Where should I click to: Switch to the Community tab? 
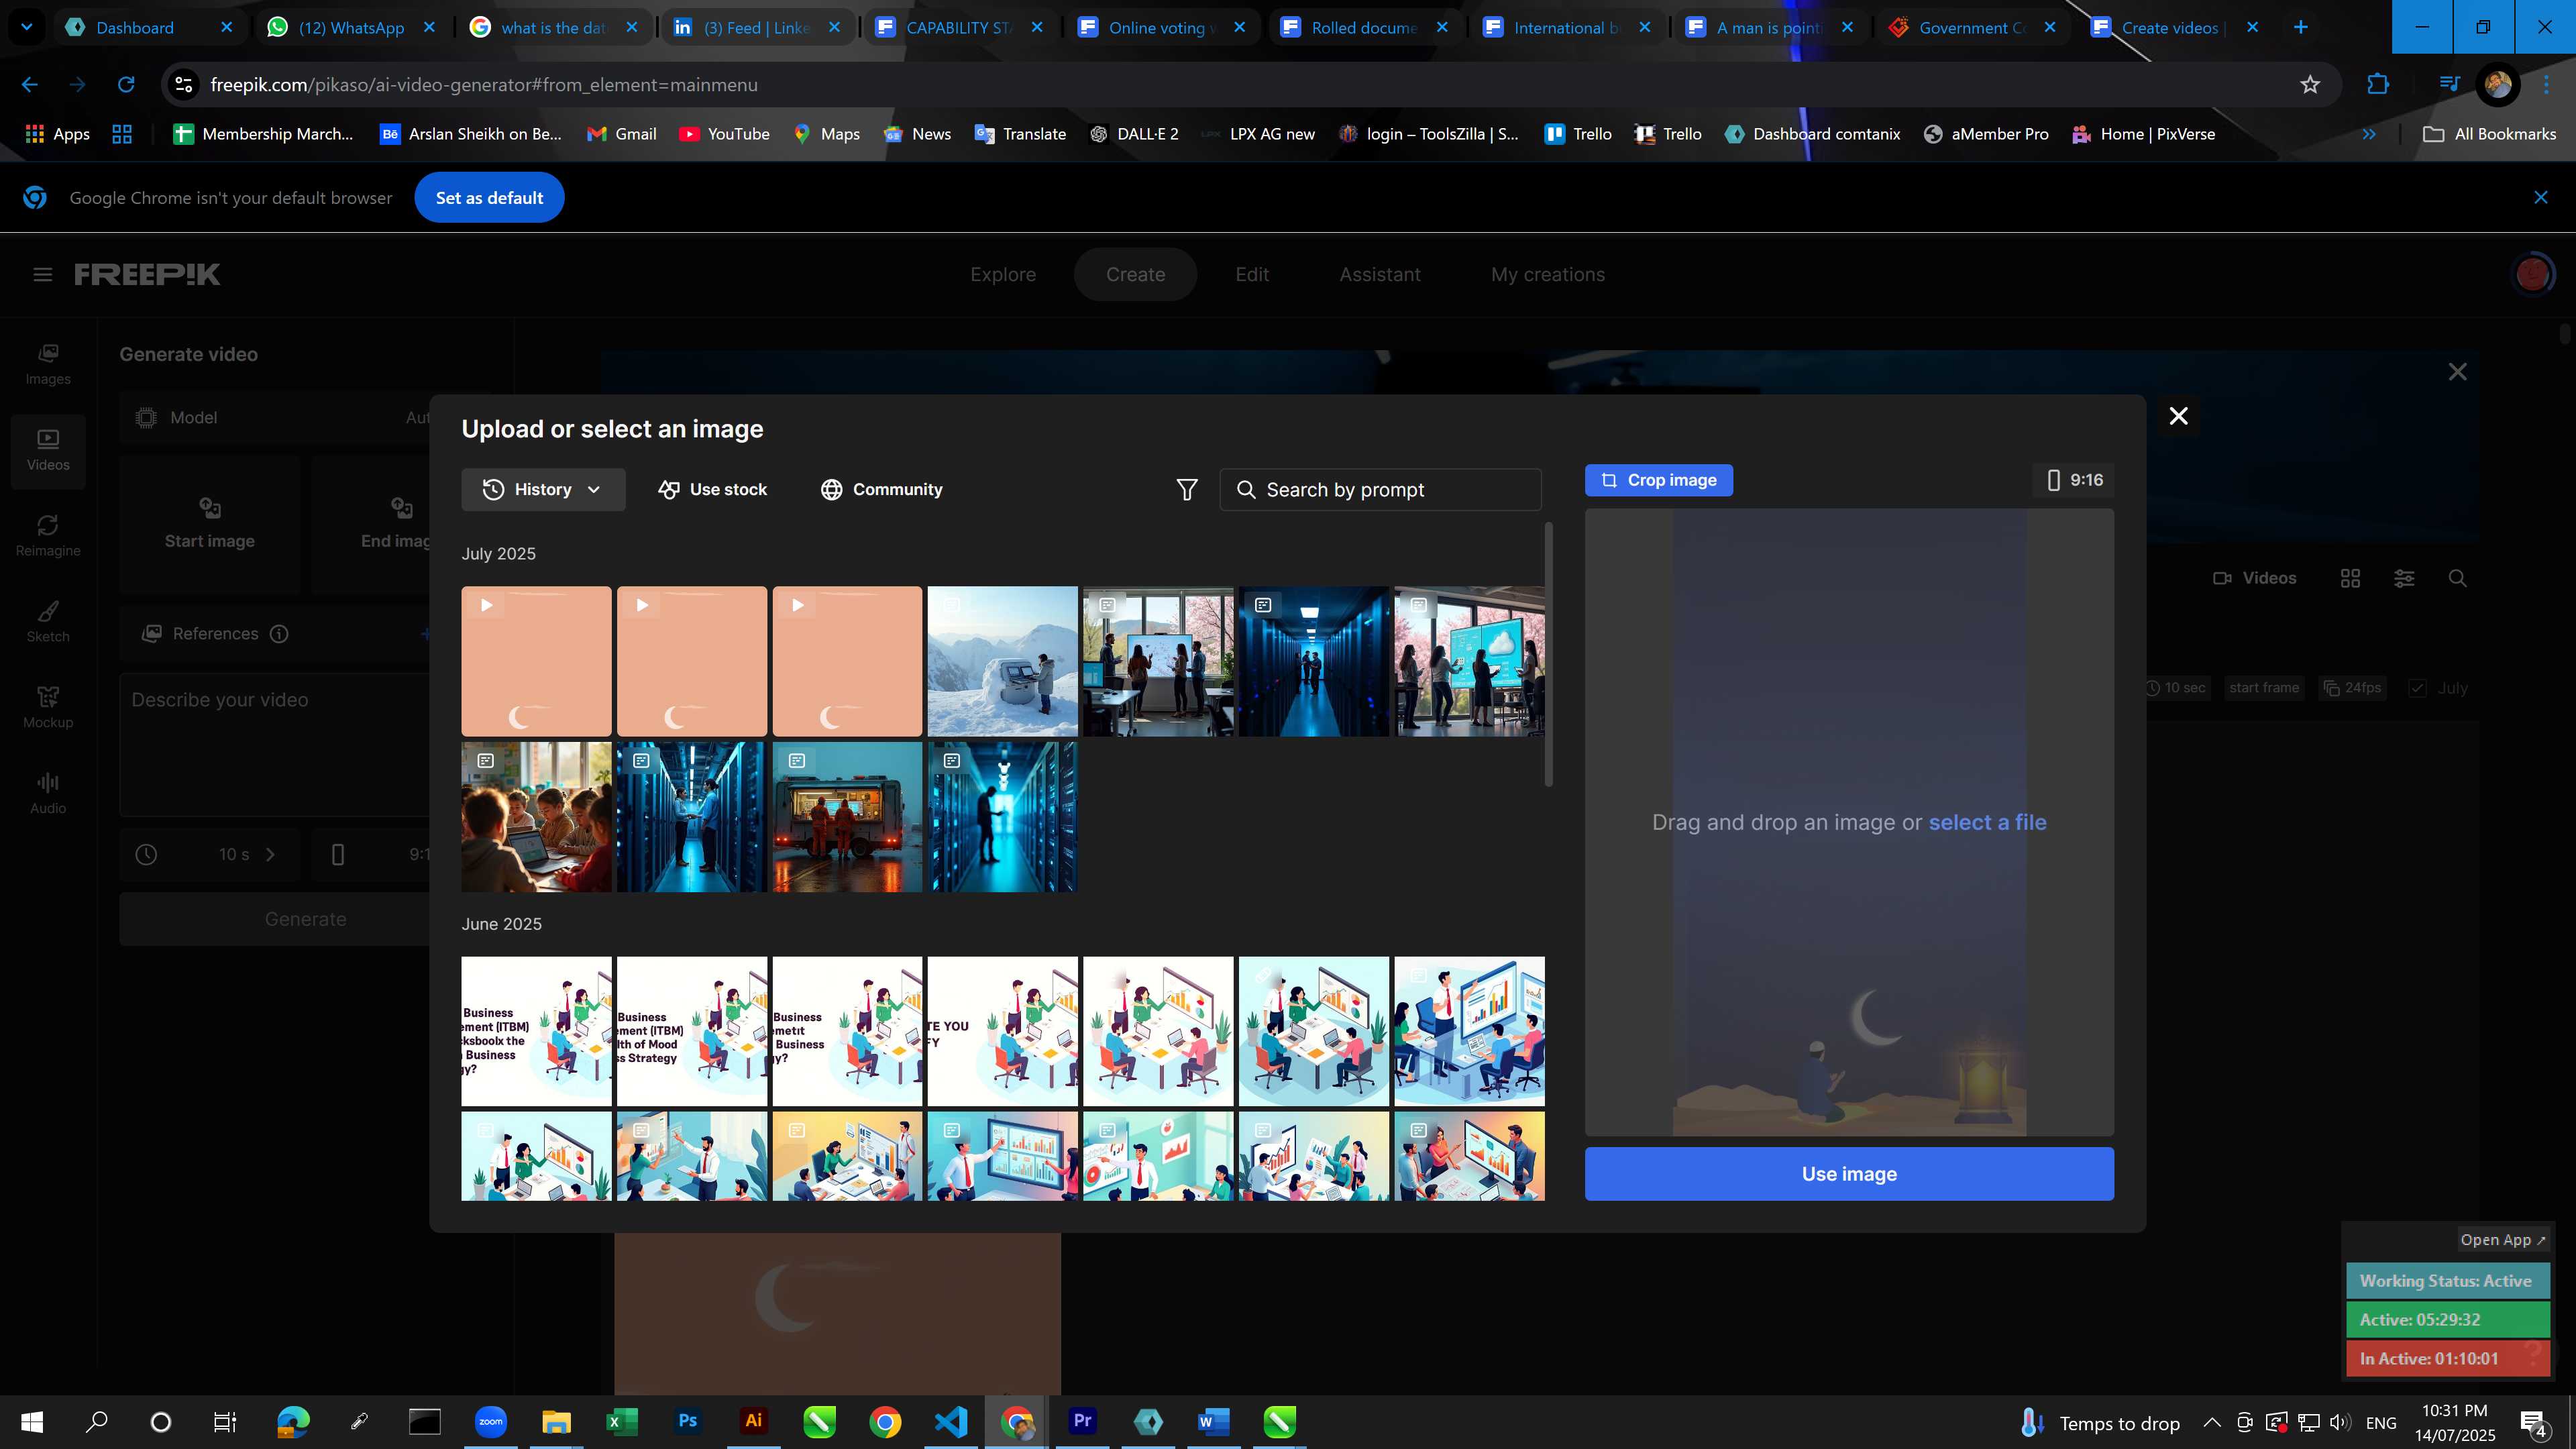(x=881, y=489)
